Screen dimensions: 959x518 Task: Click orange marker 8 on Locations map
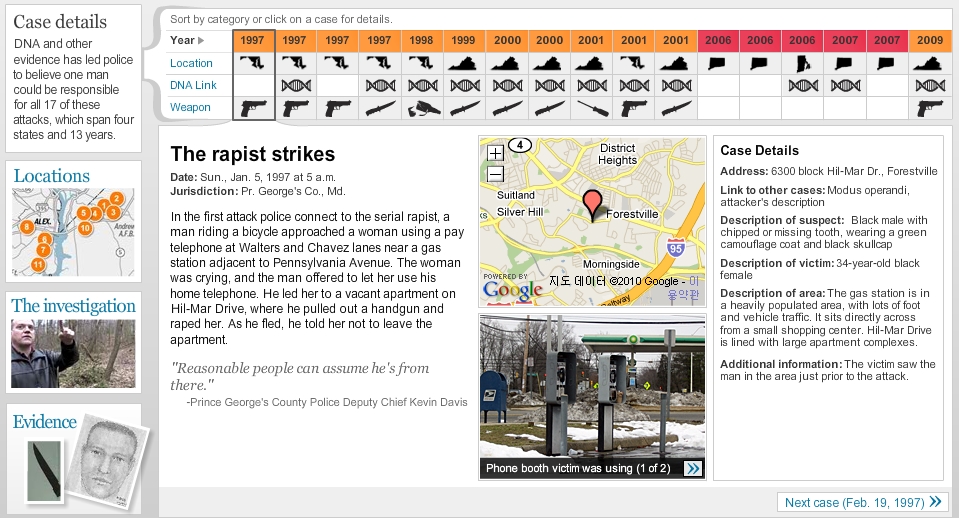pyautogui.click(x=26, y=227)
